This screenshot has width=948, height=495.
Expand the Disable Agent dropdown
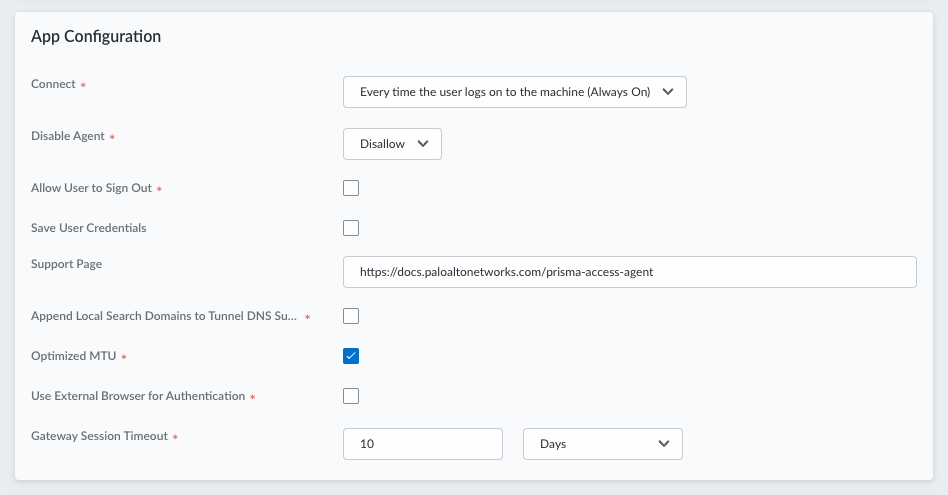pos(392,144)
